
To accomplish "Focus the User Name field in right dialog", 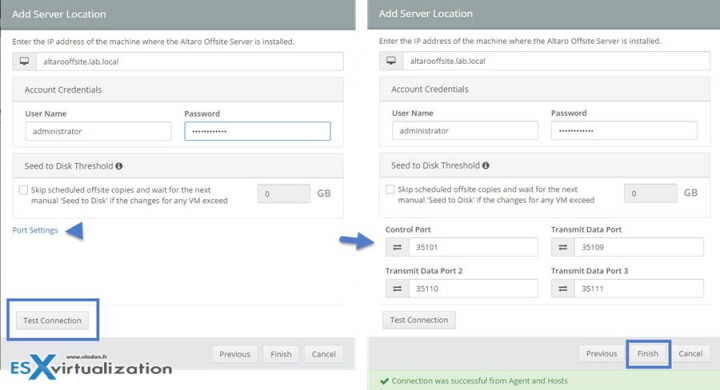I will click(x=465, y=131).
